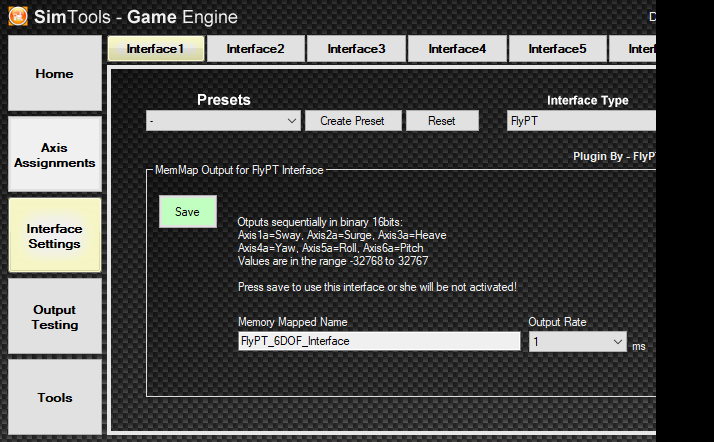Open Output Testing page
Viewport: 714px width, 442px height.
[x=55, y=317]
